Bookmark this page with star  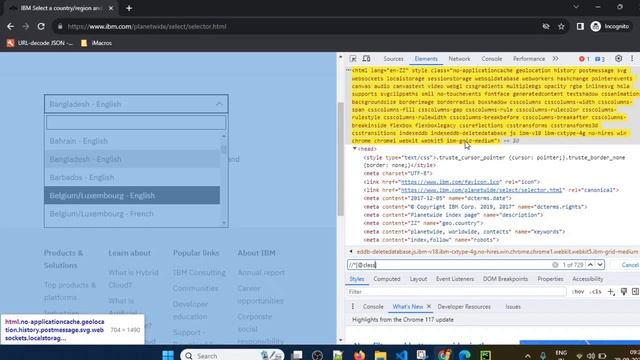click(561, 27)
